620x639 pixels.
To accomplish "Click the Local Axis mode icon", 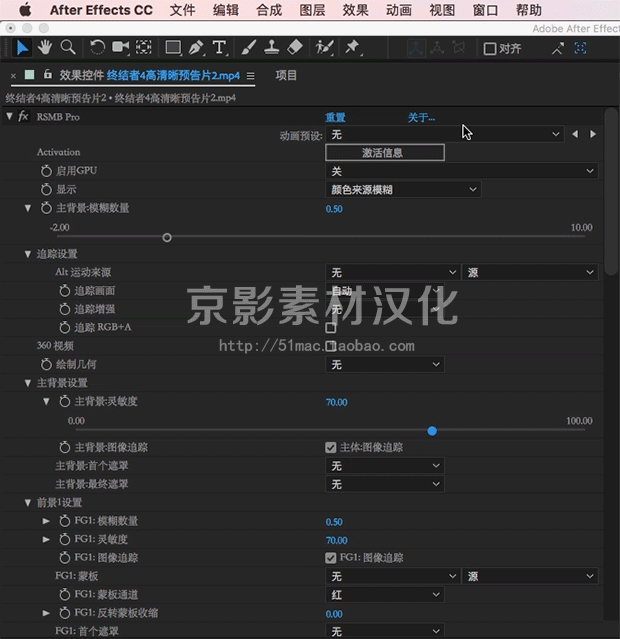I will click(416, 48).
